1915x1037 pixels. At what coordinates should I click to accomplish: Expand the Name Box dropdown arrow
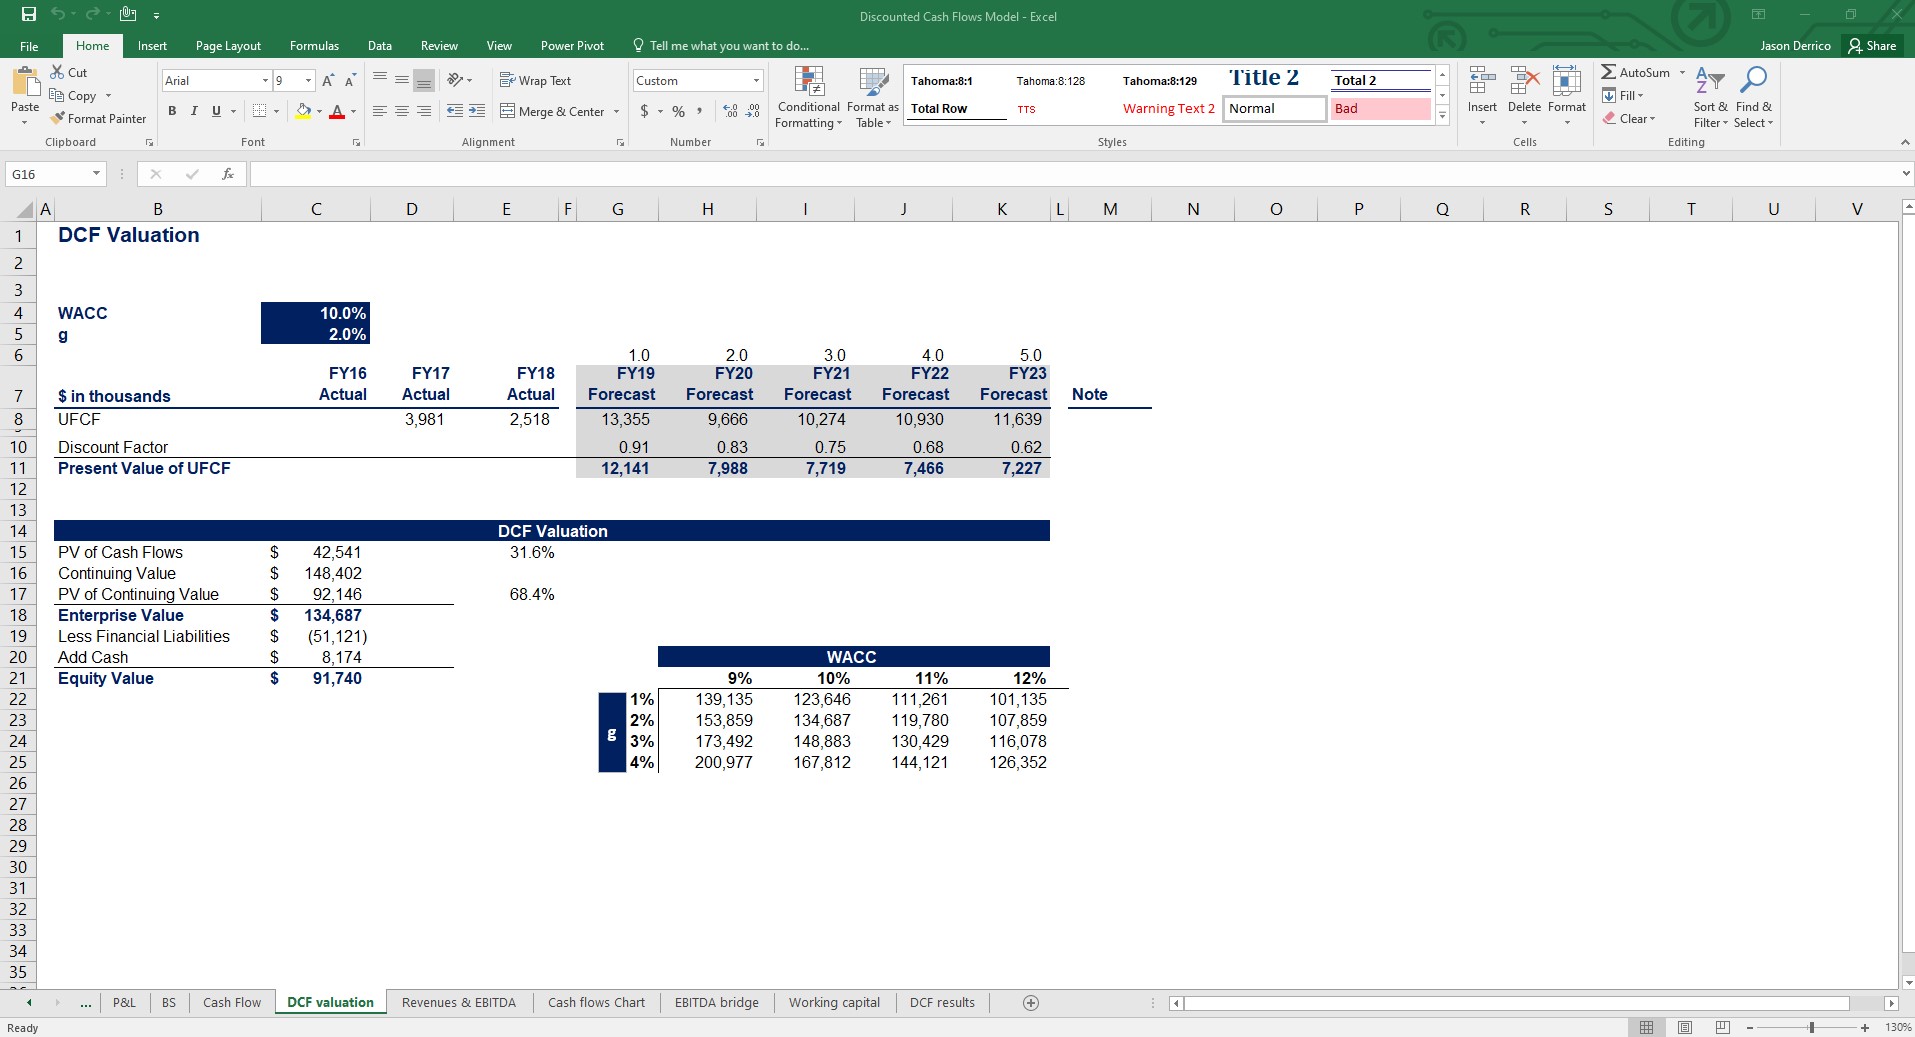click(x=96, y=174)
